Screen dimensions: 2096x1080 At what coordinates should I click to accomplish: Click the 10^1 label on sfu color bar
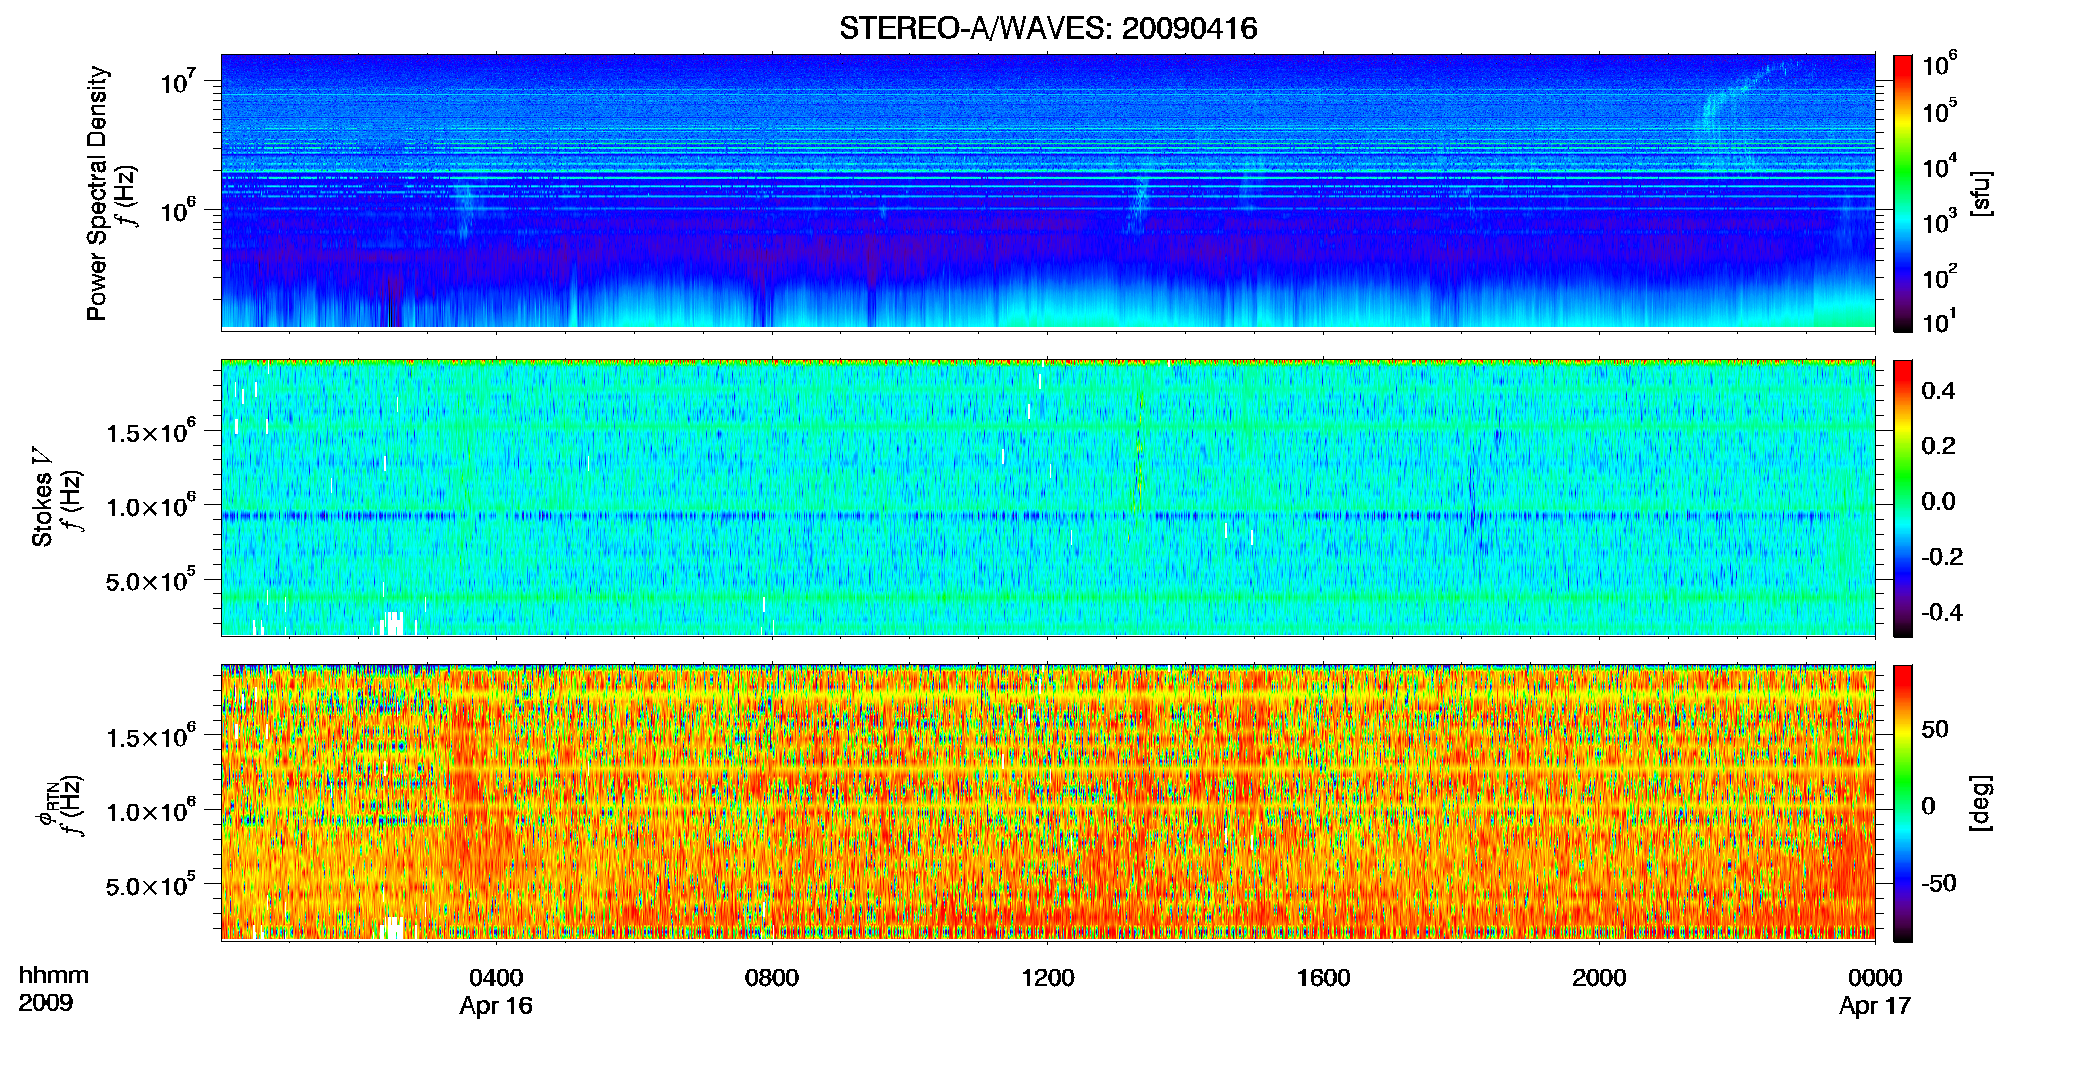click(1940, 321)
